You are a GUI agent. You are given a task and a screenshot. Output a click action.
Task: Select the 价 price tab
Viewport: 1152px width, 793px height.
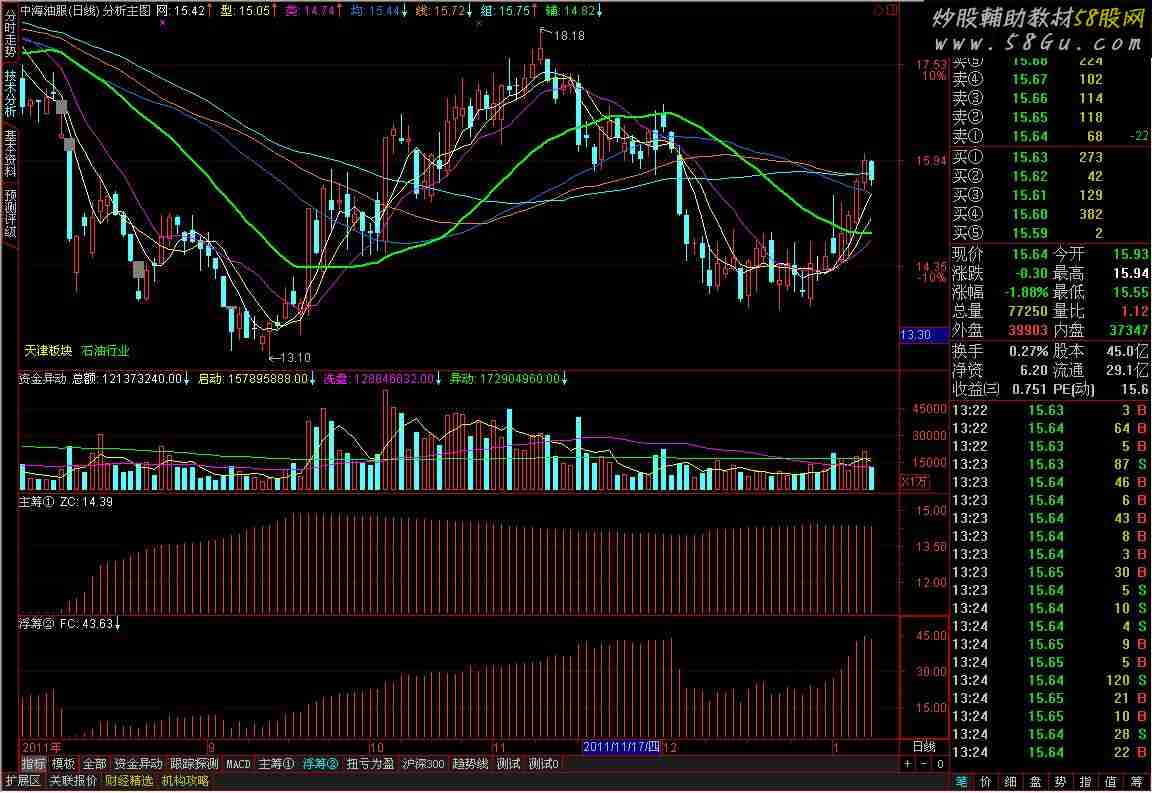[986, 782]
